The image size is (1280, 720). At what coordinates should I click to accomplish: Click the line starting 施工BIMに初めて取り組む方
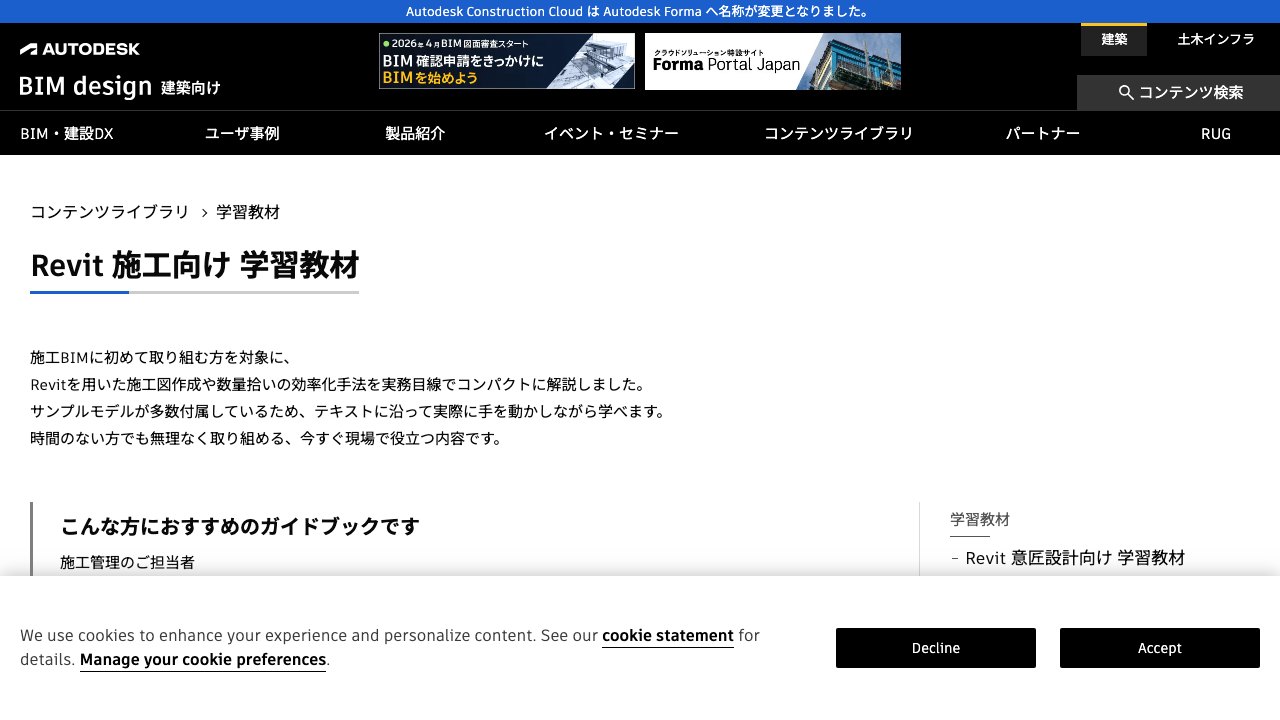[x=160, y=358]
